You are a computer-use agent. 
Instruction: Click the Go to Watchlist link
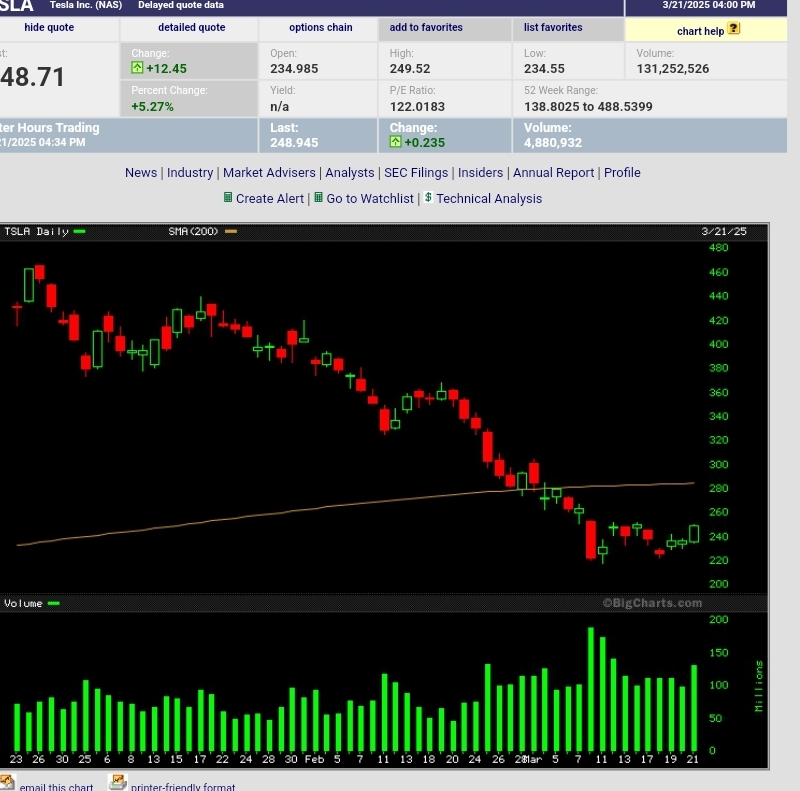coord(370,199)
